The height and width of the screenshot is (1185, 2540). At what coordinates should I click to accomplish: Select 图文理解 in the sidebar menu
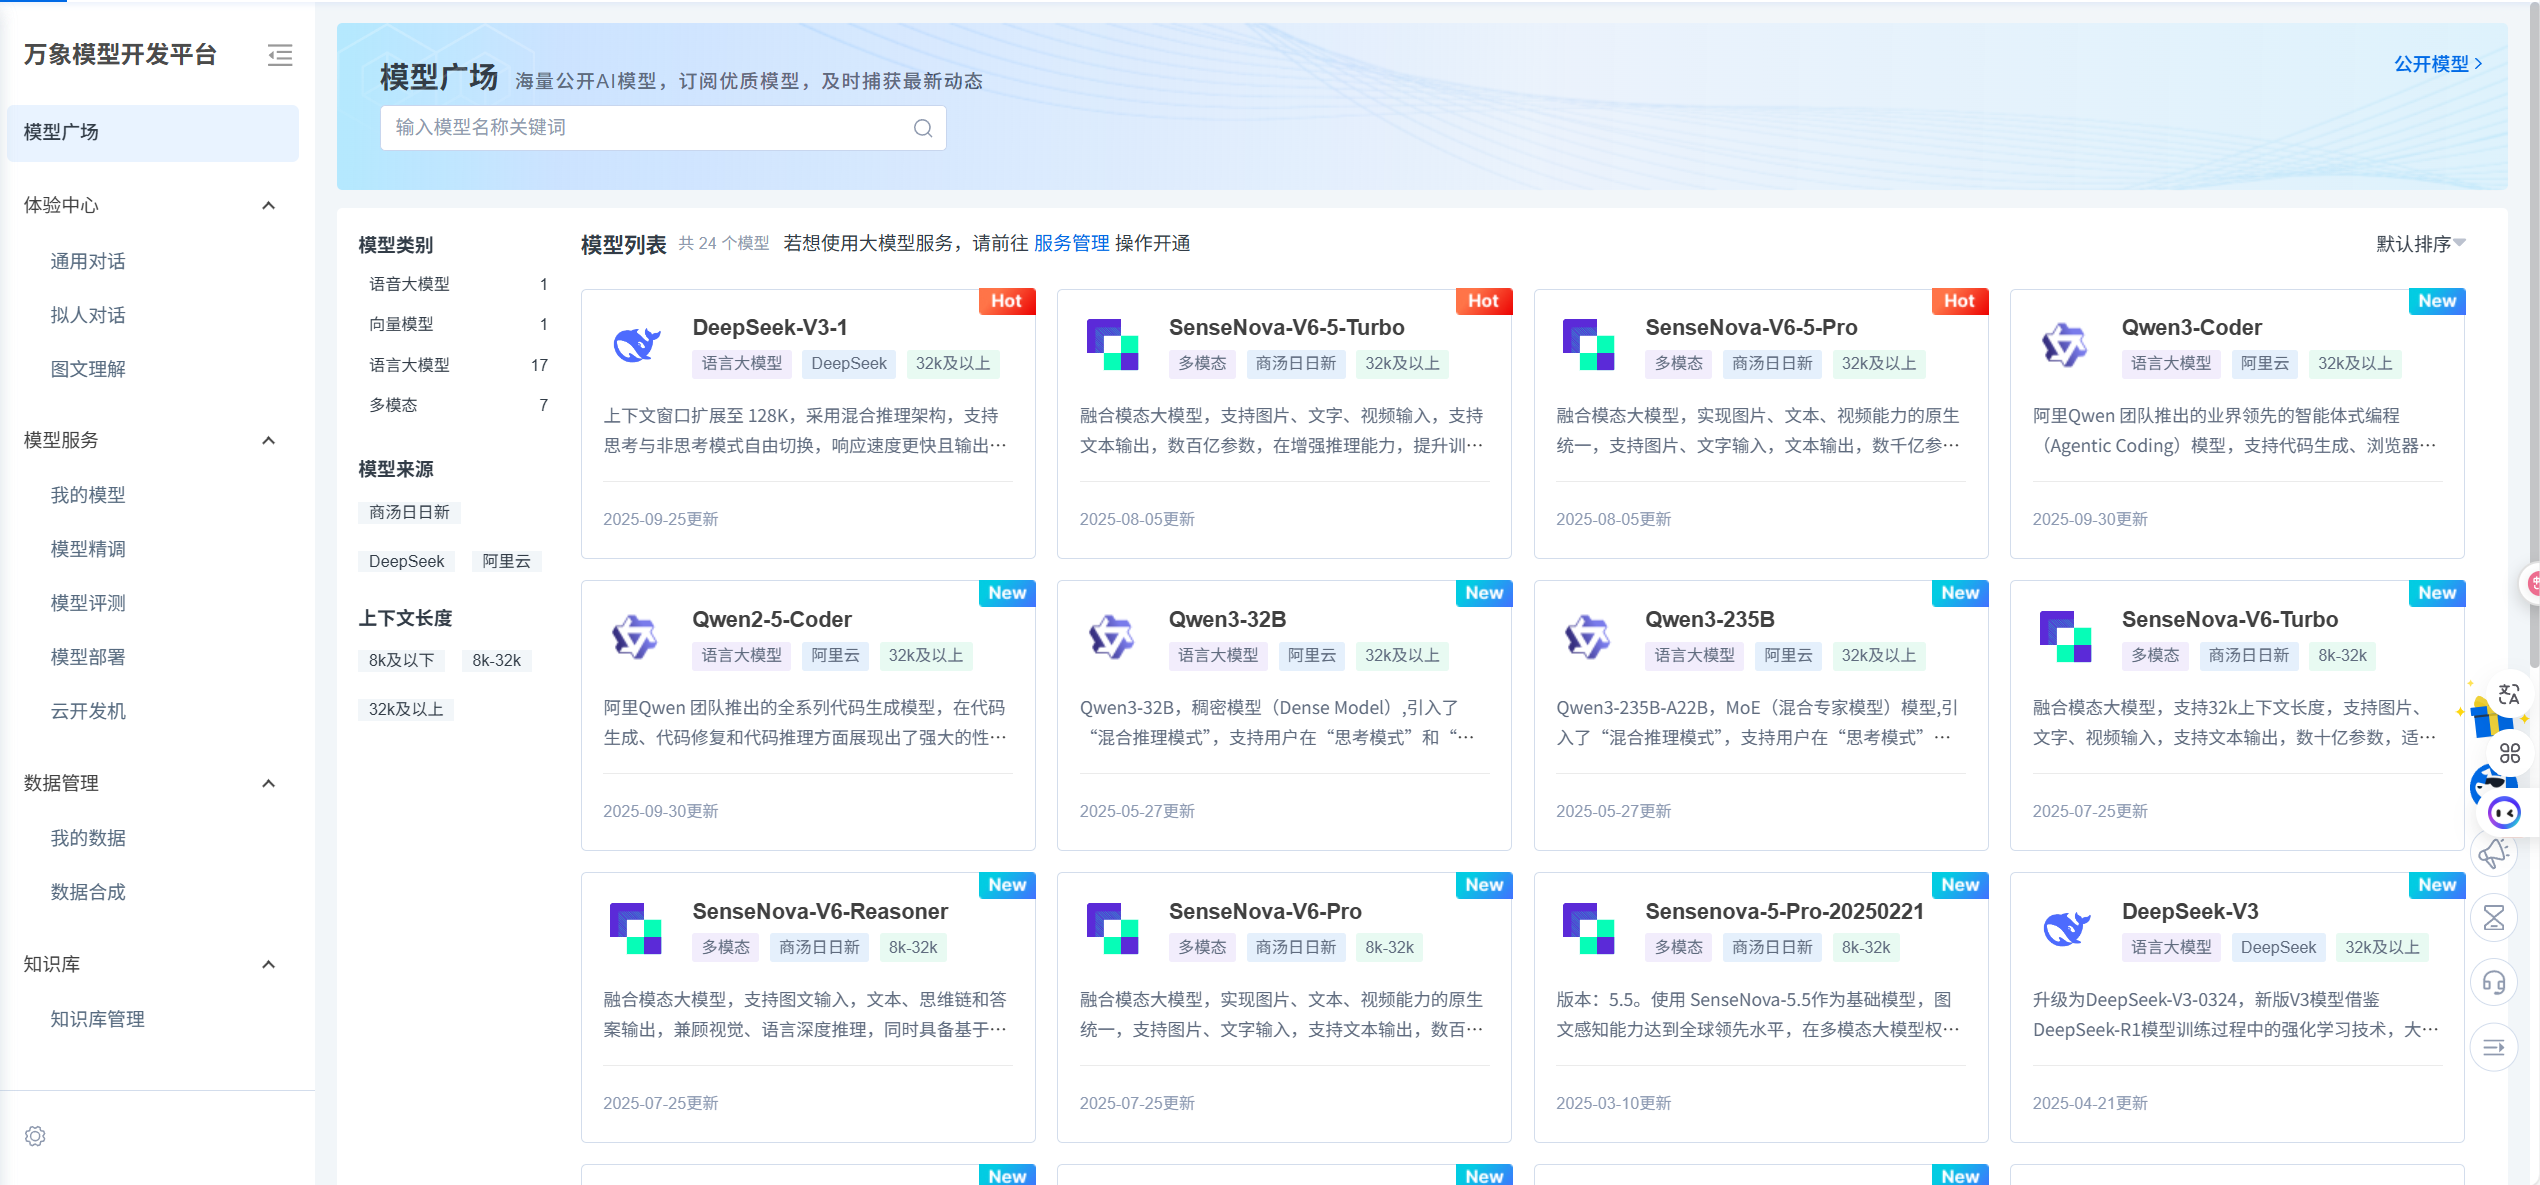87,368
